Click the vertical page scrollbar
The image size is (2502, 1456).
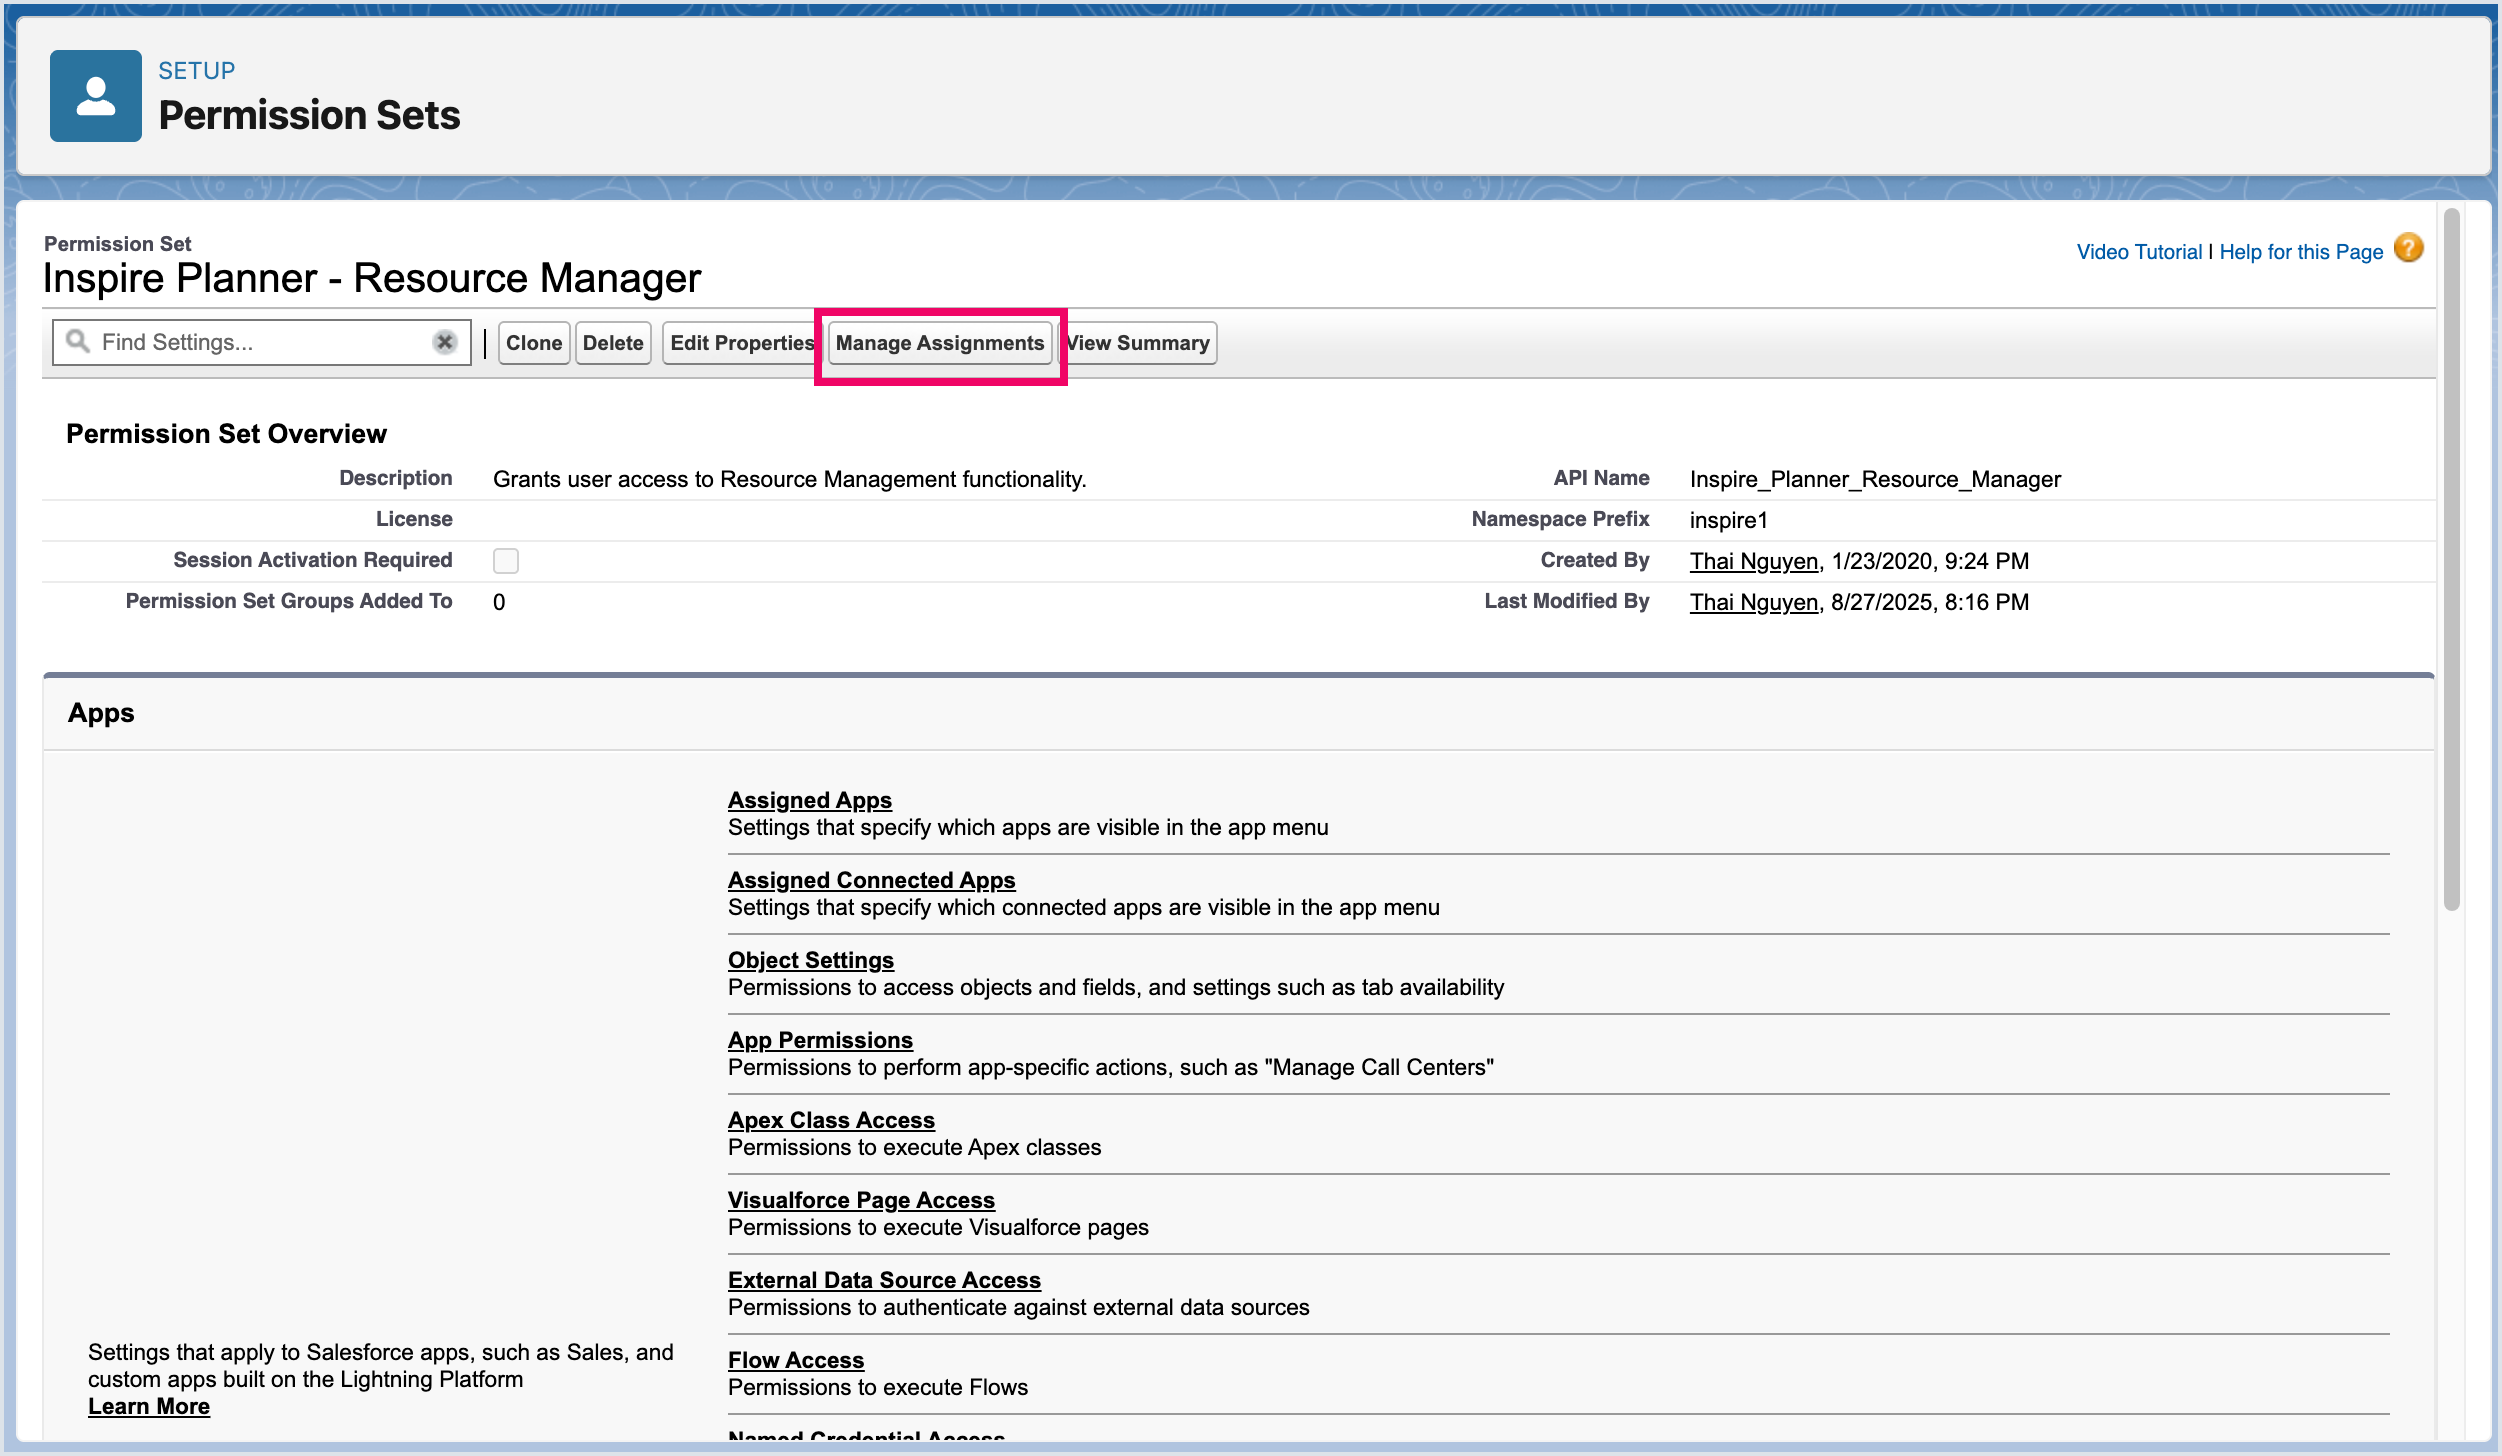2451,560
